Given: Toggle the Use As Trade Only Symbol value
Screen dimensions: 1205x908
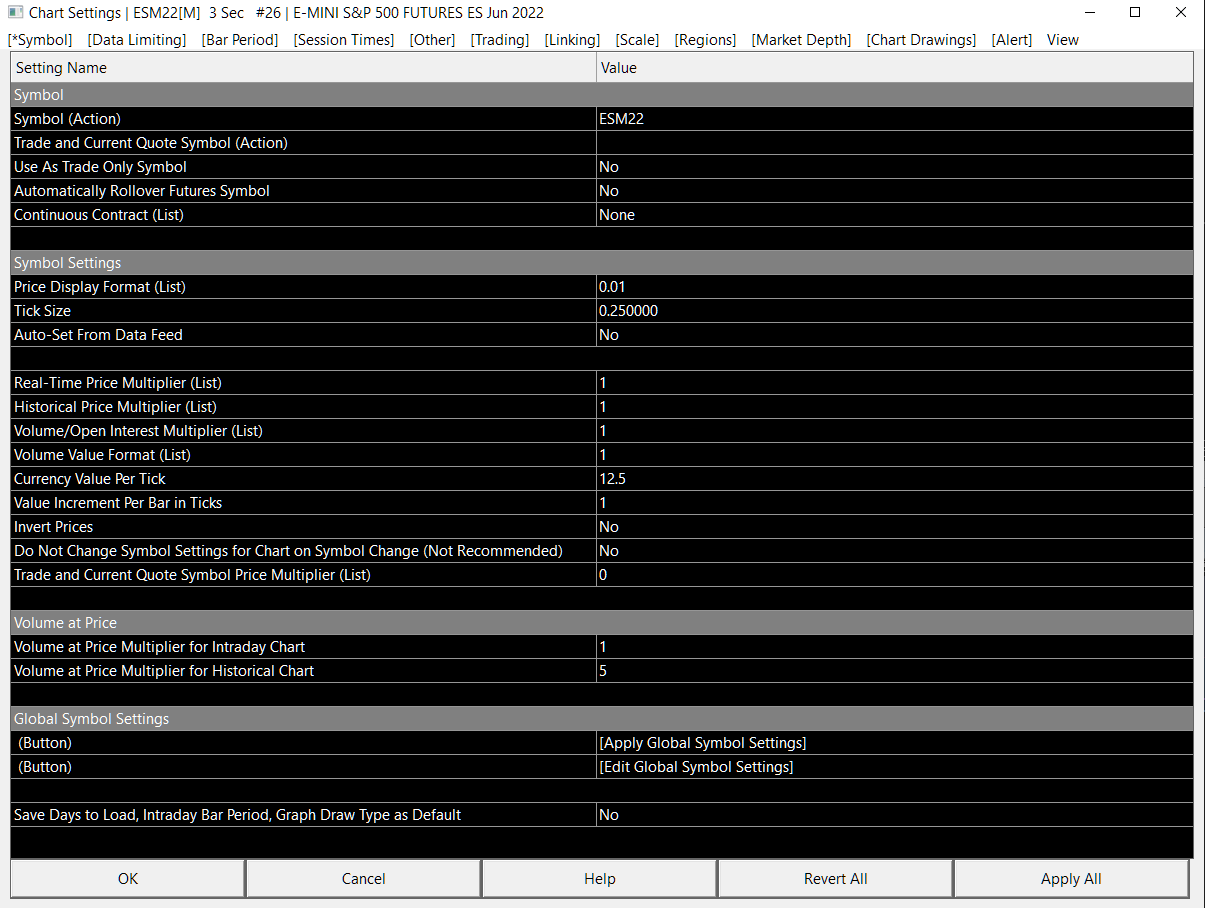Looking at the screenshot, I should pos(894,167).
